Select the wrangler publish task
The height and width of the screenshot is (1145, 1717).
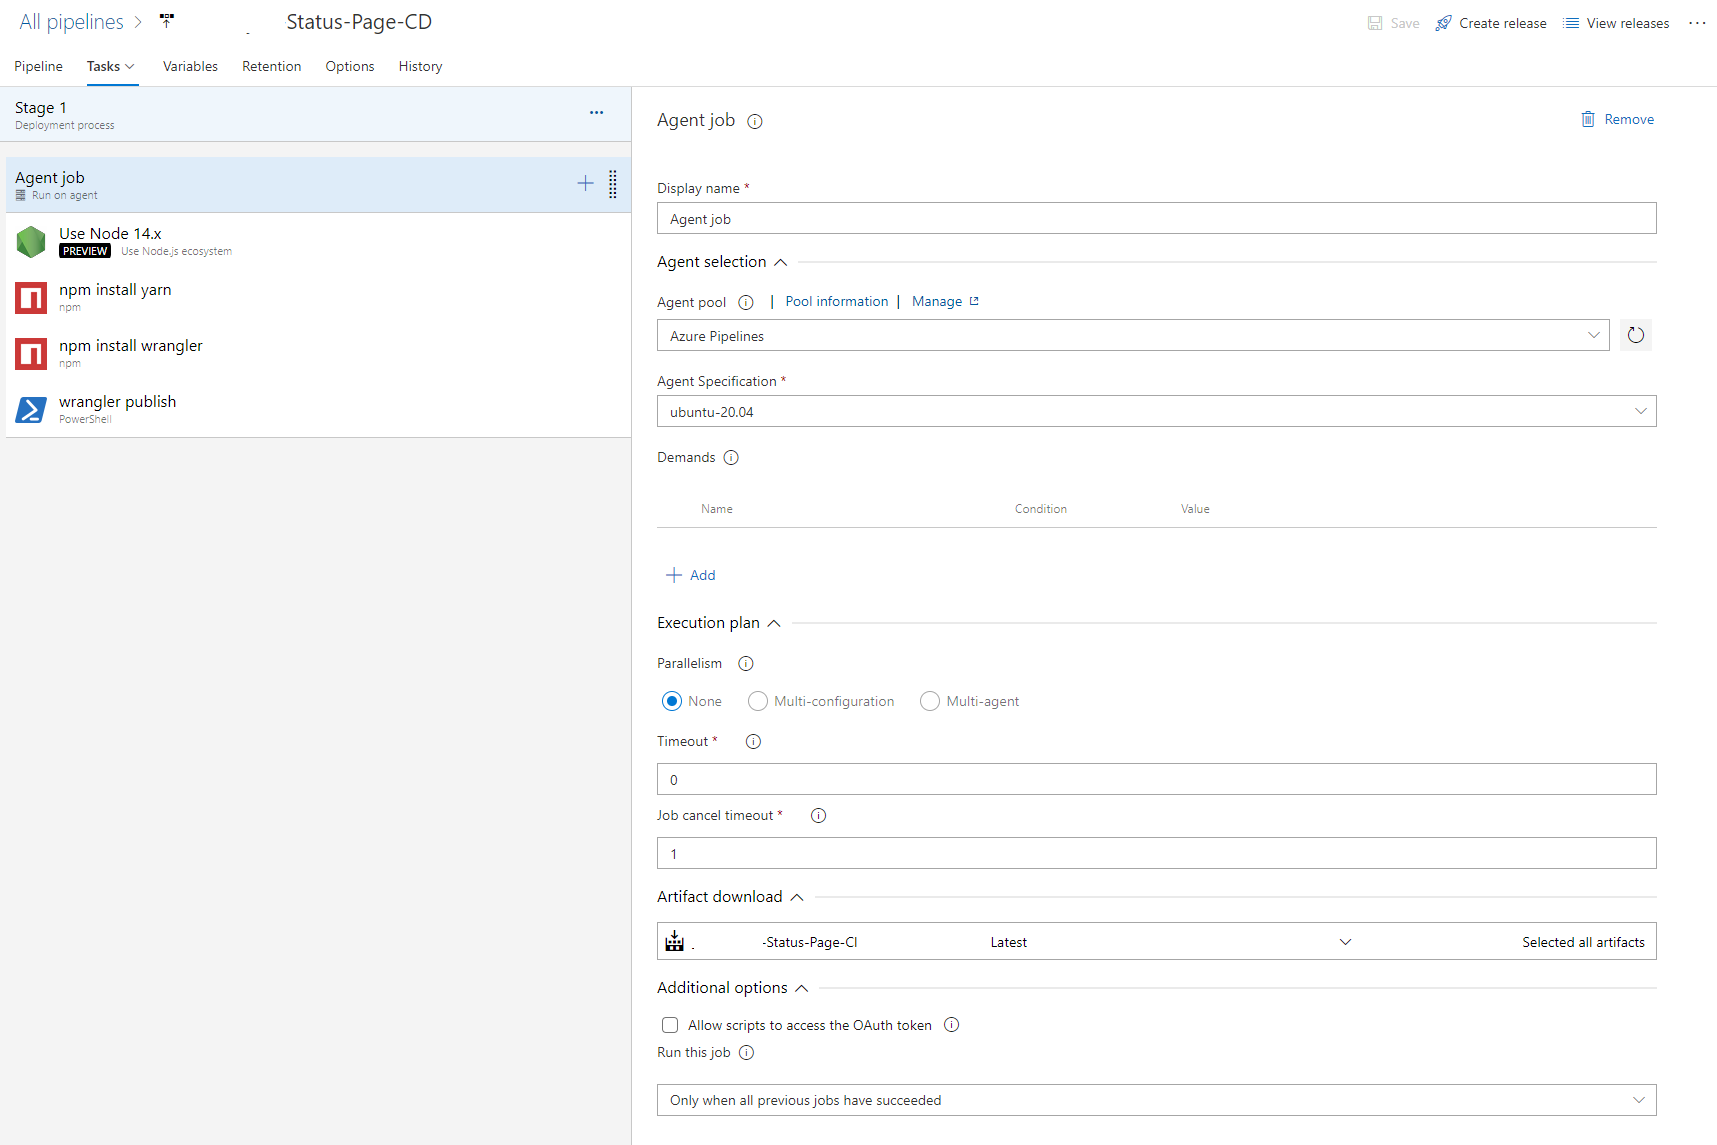pos(318,410)
